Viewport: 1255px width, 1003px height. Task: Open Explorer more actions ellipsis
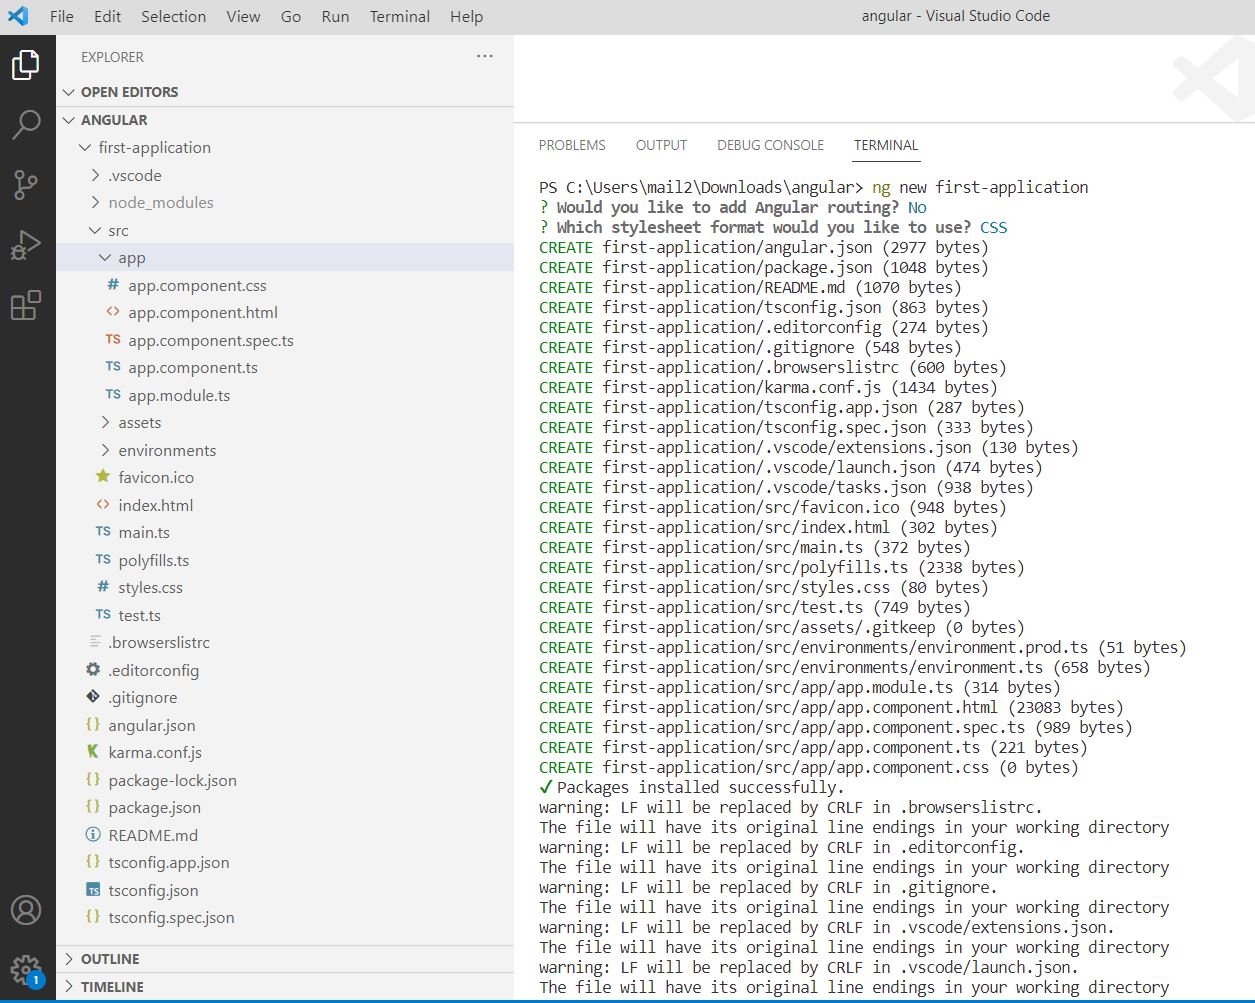(x=485, y=57)
